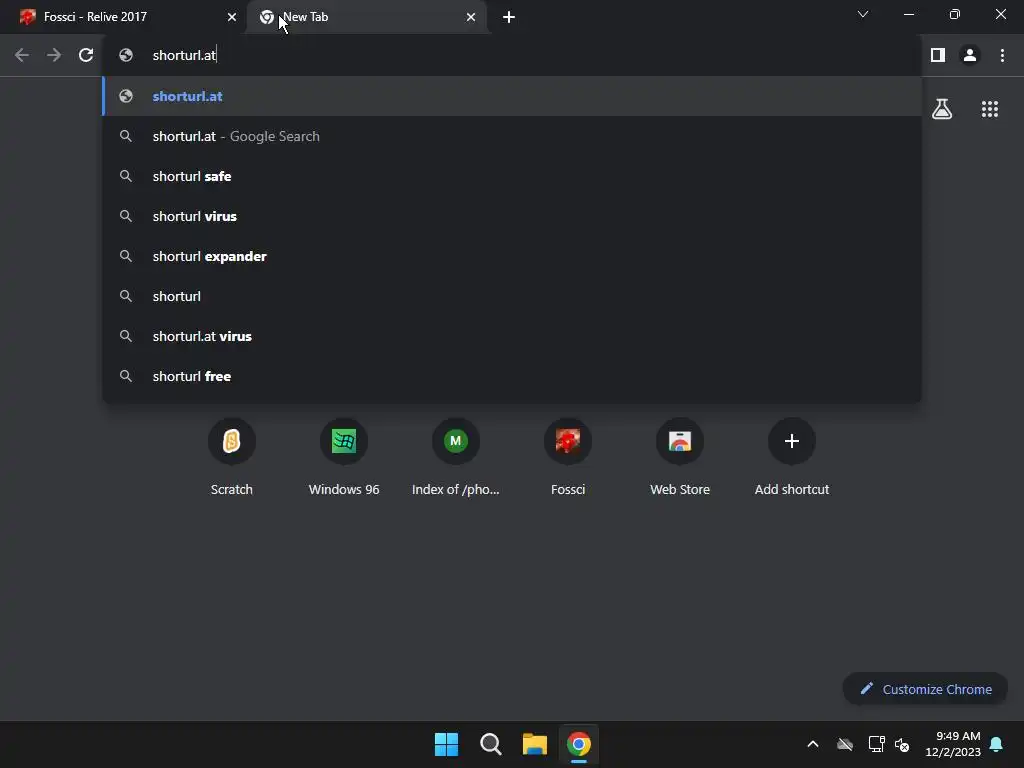Screen dimensions: 1024x768
Task: Click Customize Chrome button
Action: pyautogui.click(x=925, y=689)
